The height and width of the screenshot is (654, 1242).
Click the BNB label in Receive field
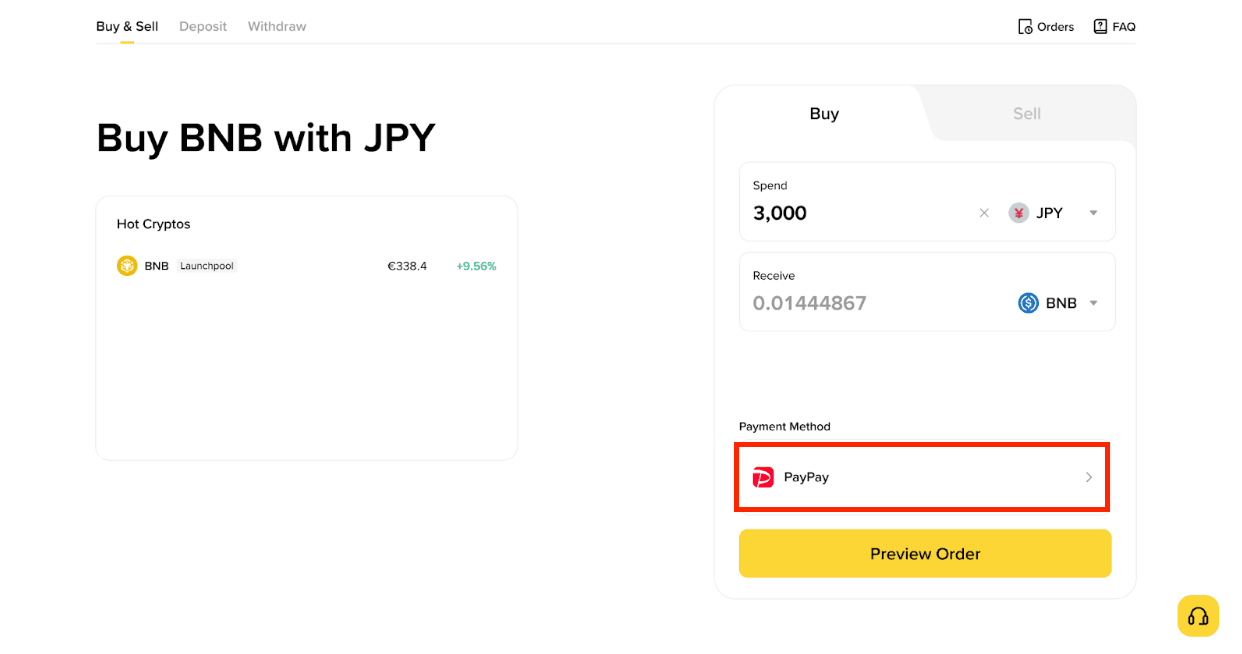(x=1061, y=303)
